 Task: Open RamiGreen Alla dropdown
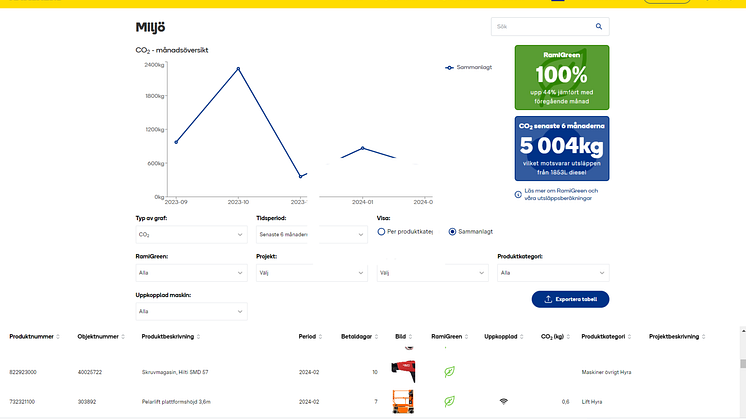pos(191,273)
